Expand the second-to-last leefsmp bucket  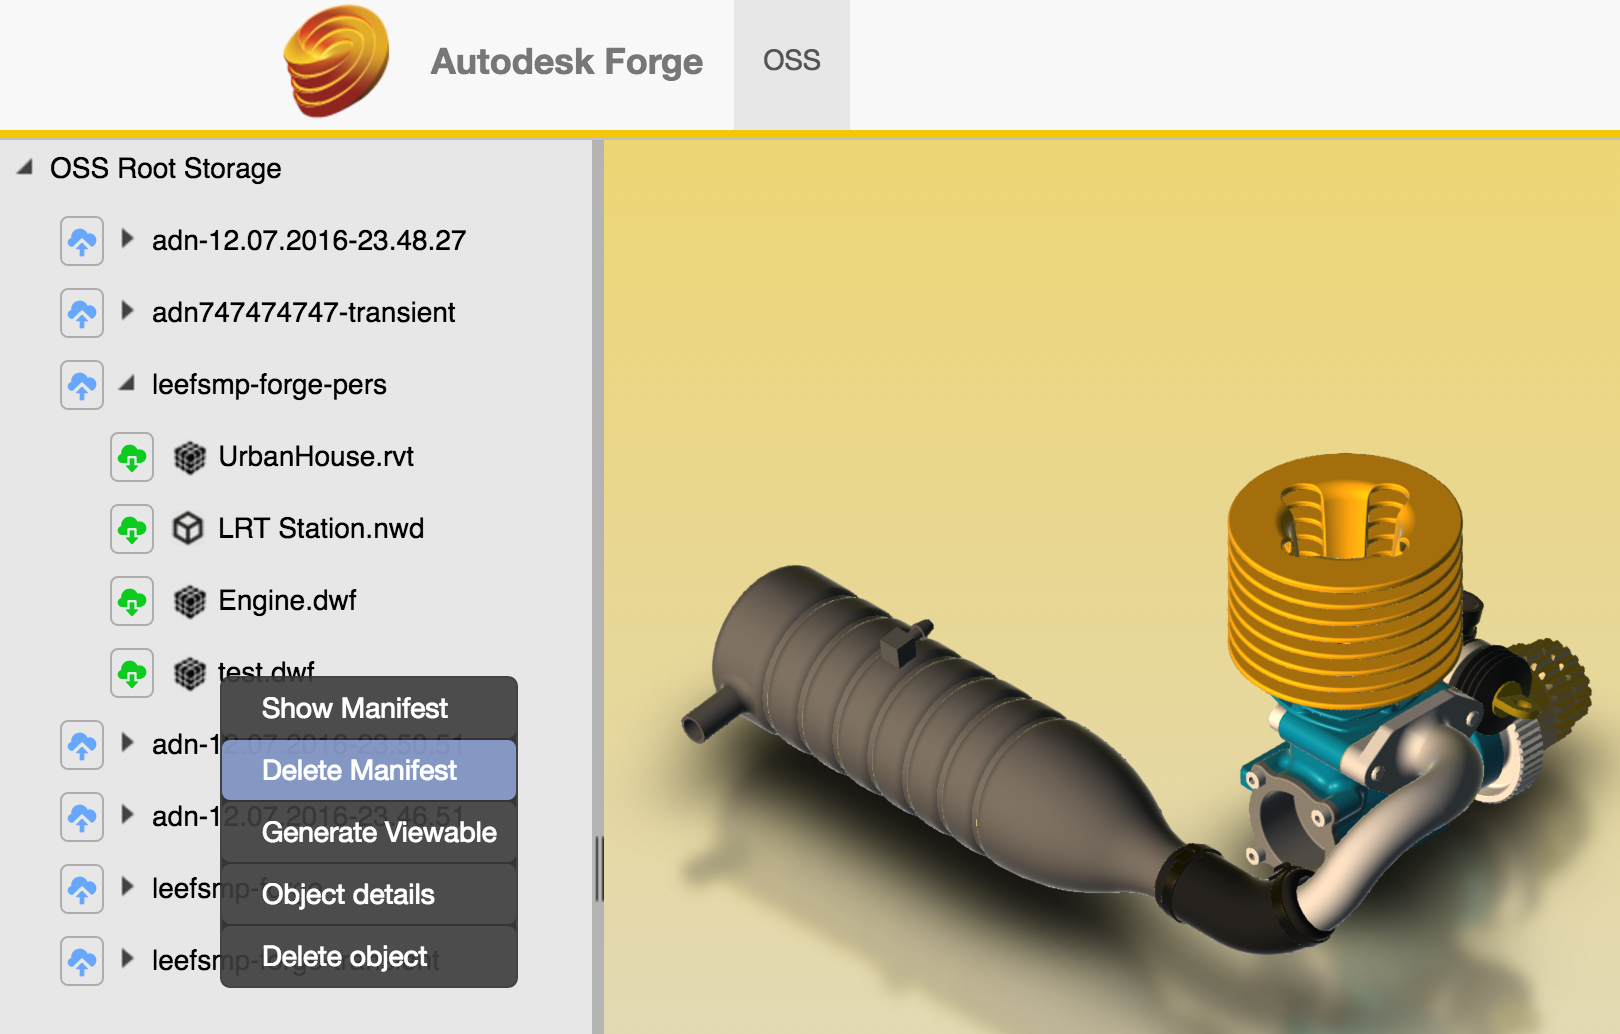click(127, 887)
